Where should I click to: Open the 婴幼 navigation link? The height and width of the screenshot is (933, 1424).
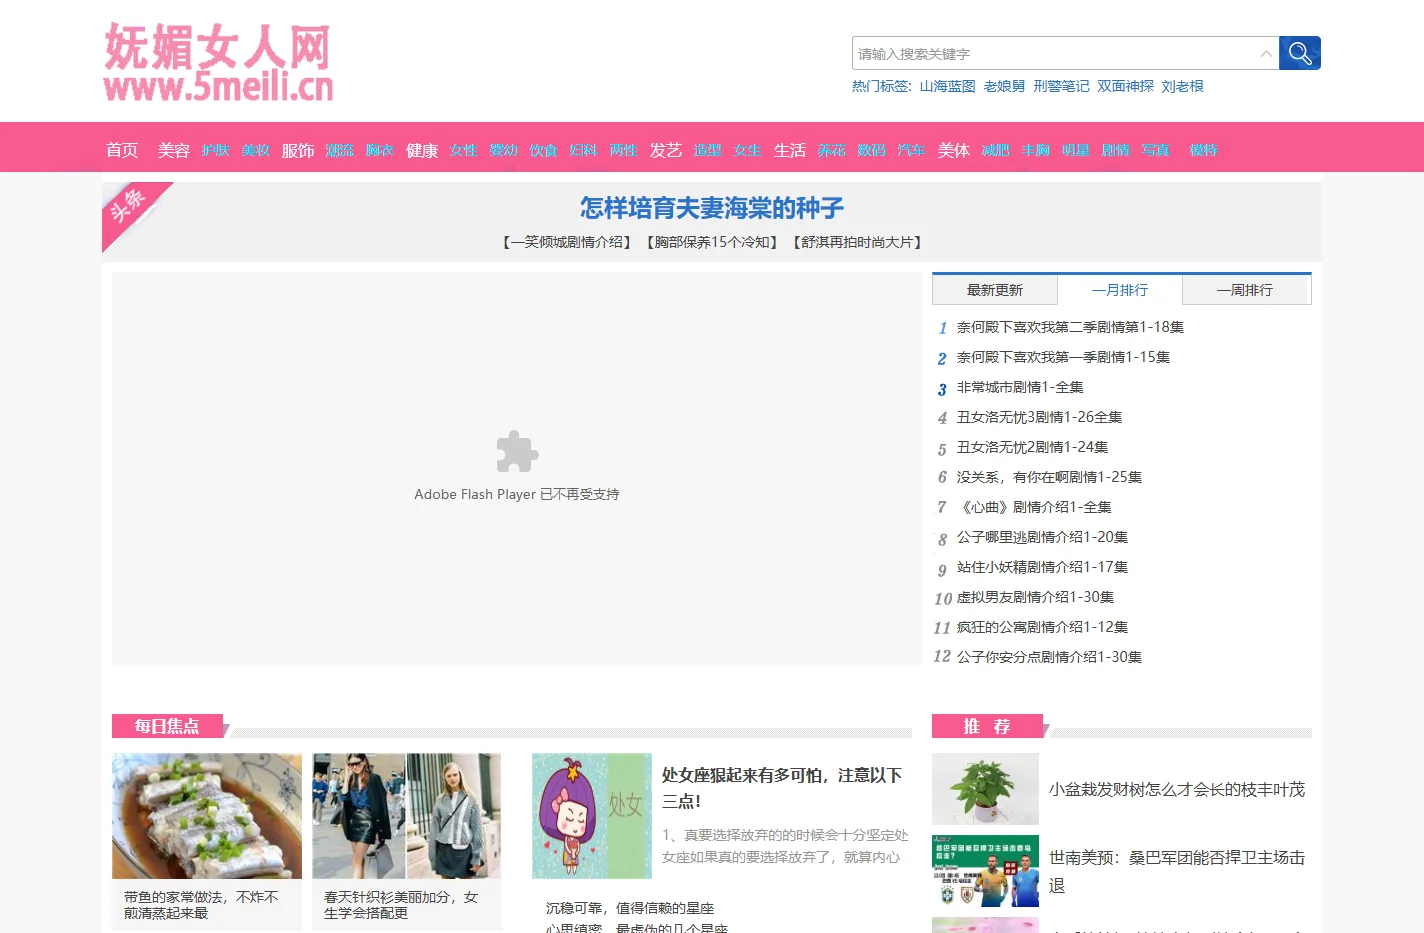coord(503,150)
